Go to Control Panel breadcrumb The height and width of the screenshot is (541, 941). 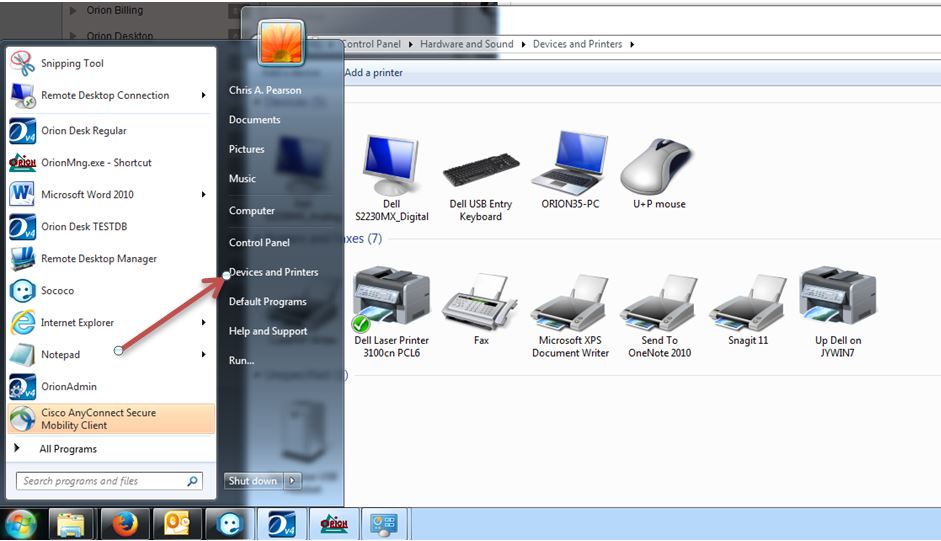(x=371, y=44)
